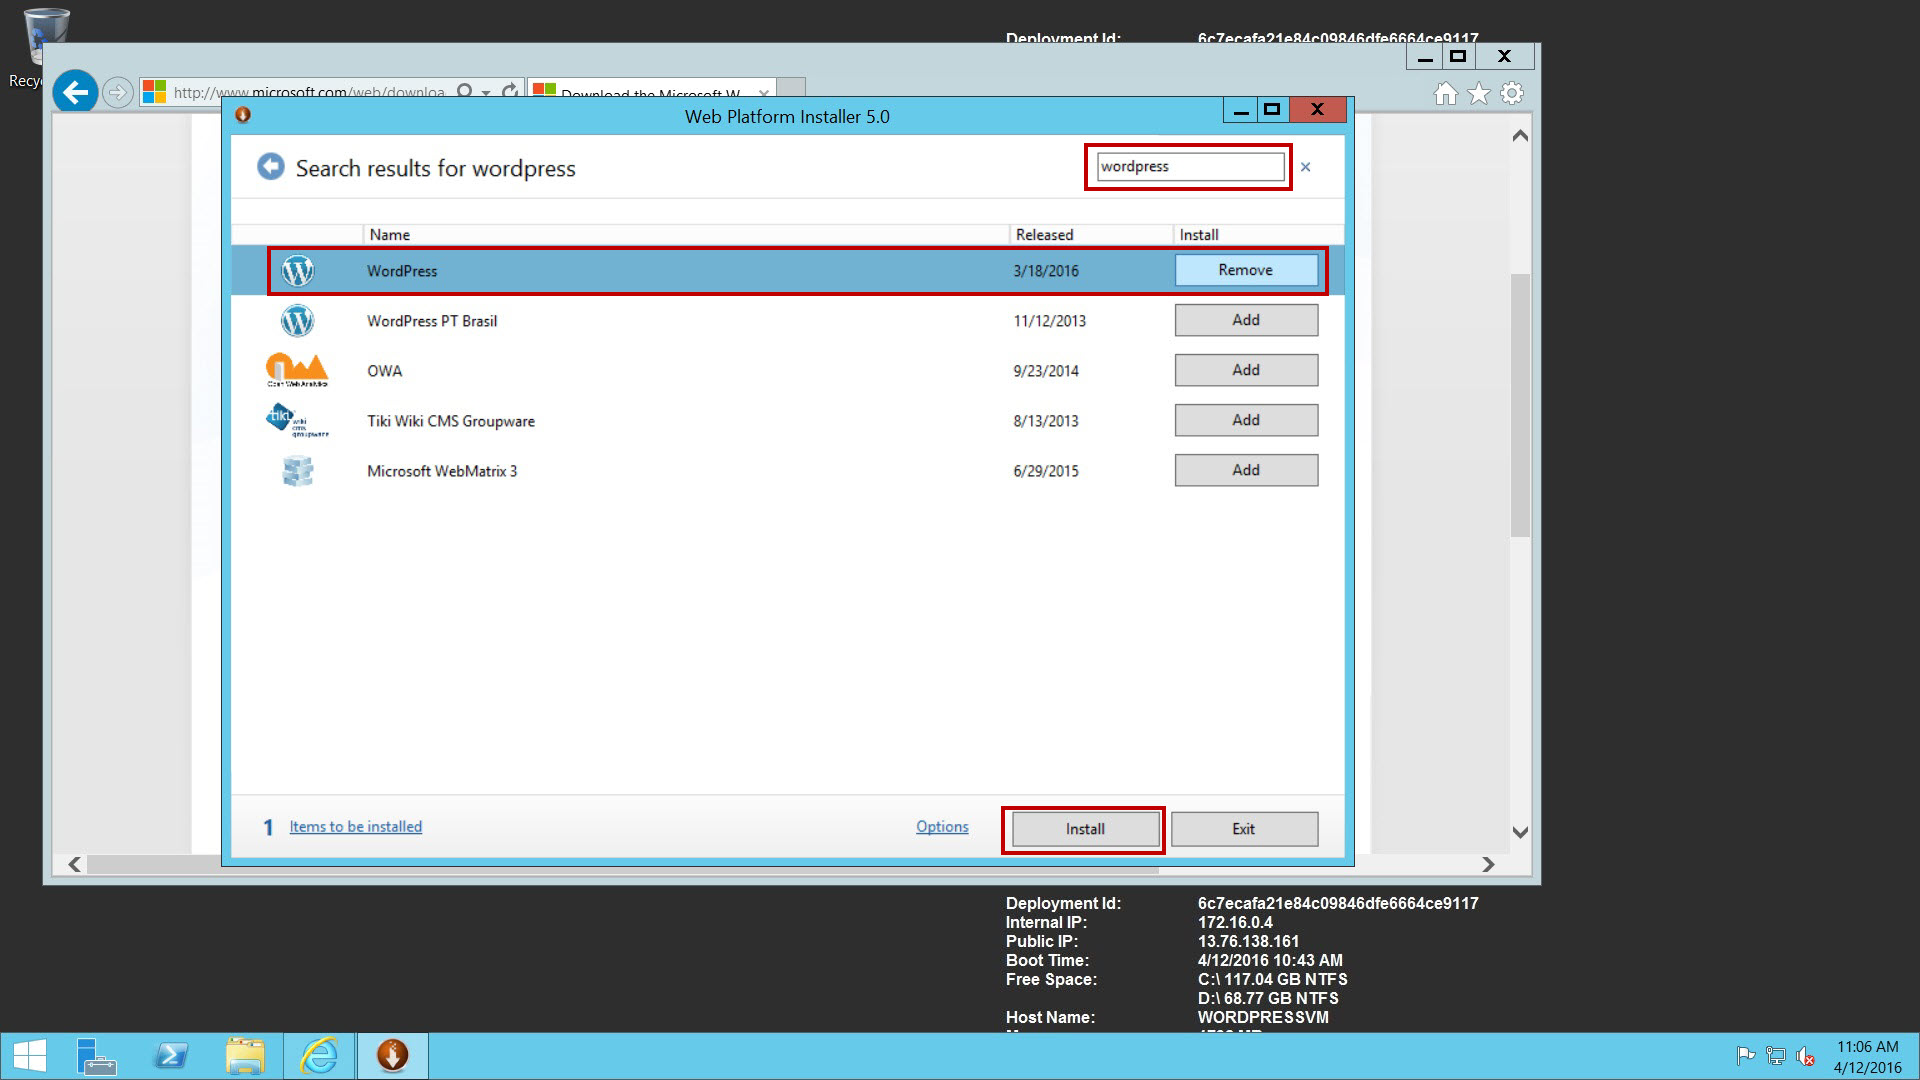The image size is (1920, 1080).
Task: Open Items to be installed link
Action: [355, 827]
